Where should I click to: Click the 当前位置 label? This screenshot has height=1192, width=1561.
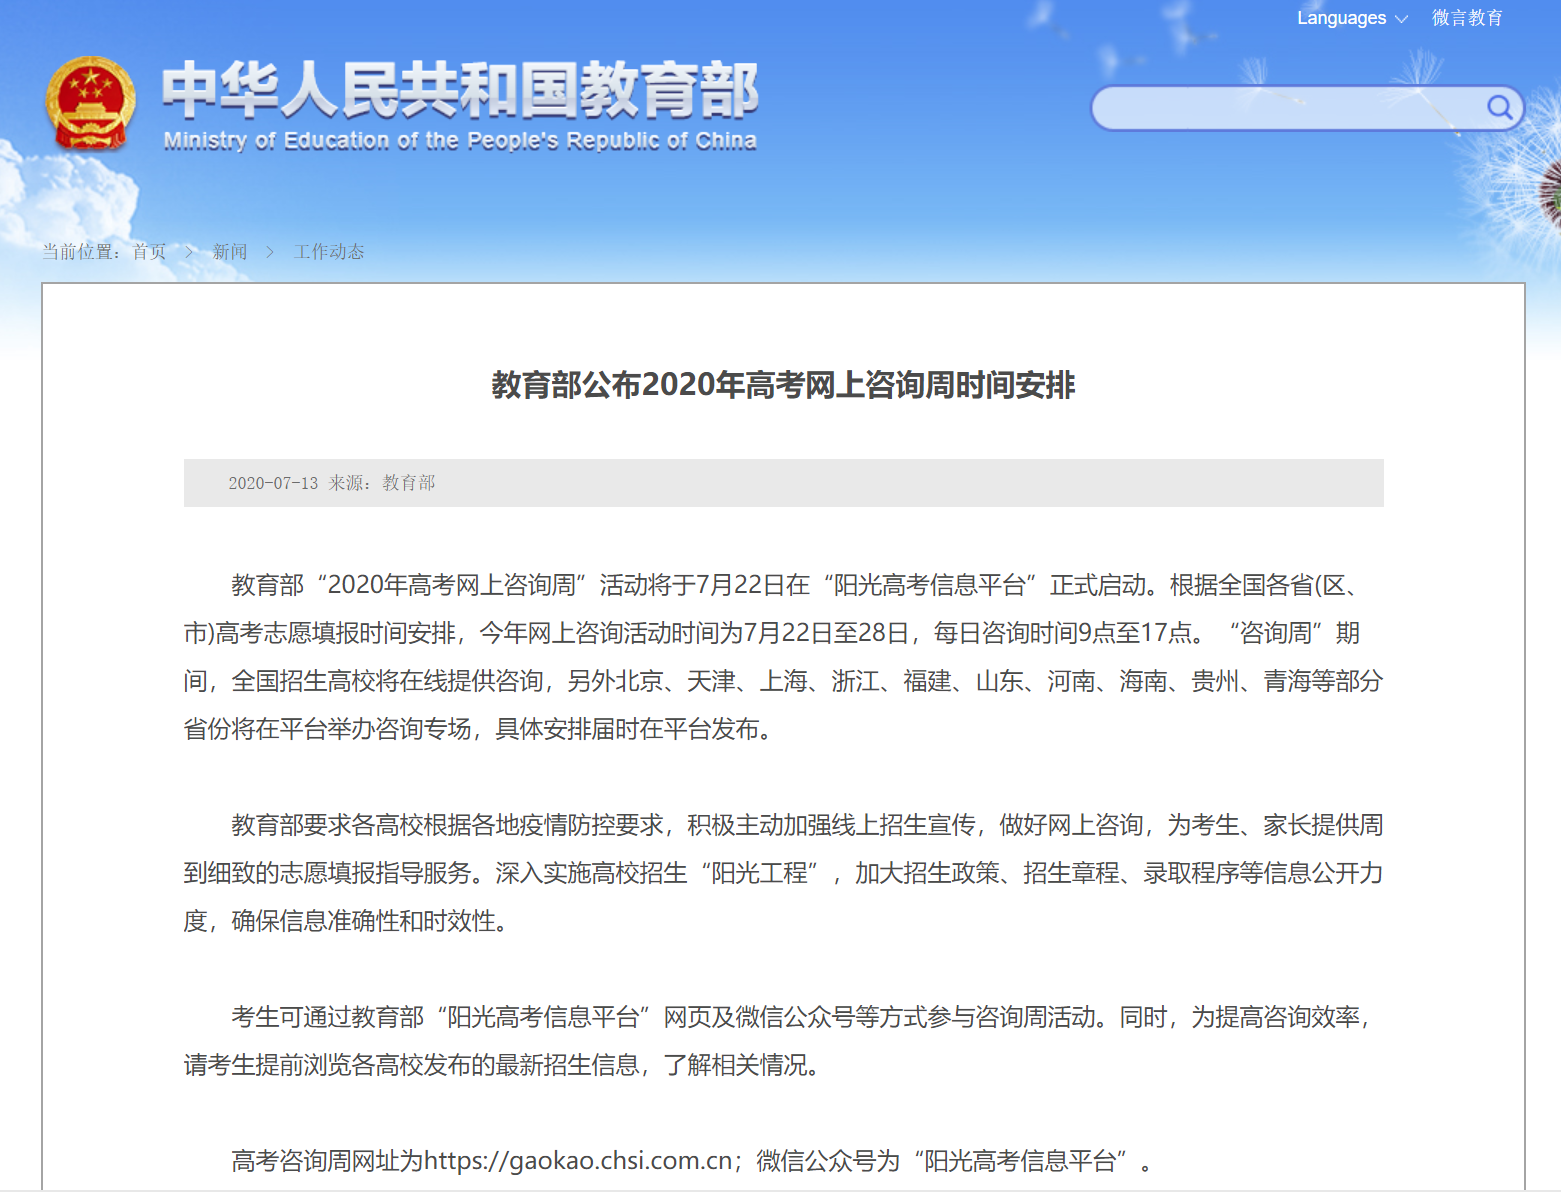tap(82, 252)
